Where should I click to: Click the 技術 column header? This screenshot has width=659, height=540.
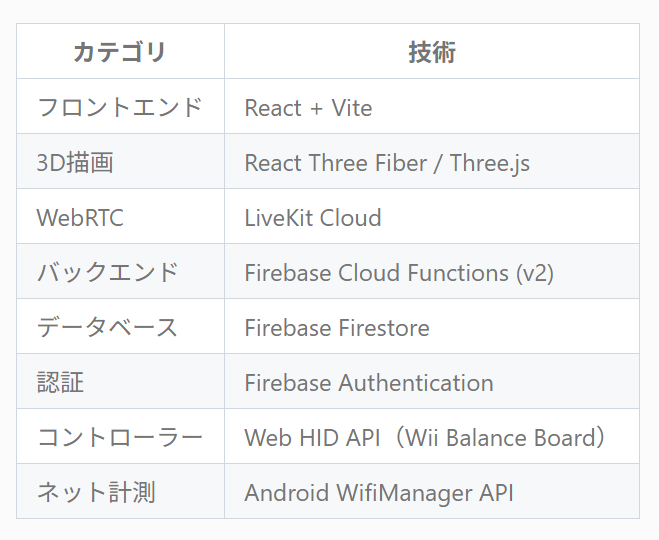431,52
